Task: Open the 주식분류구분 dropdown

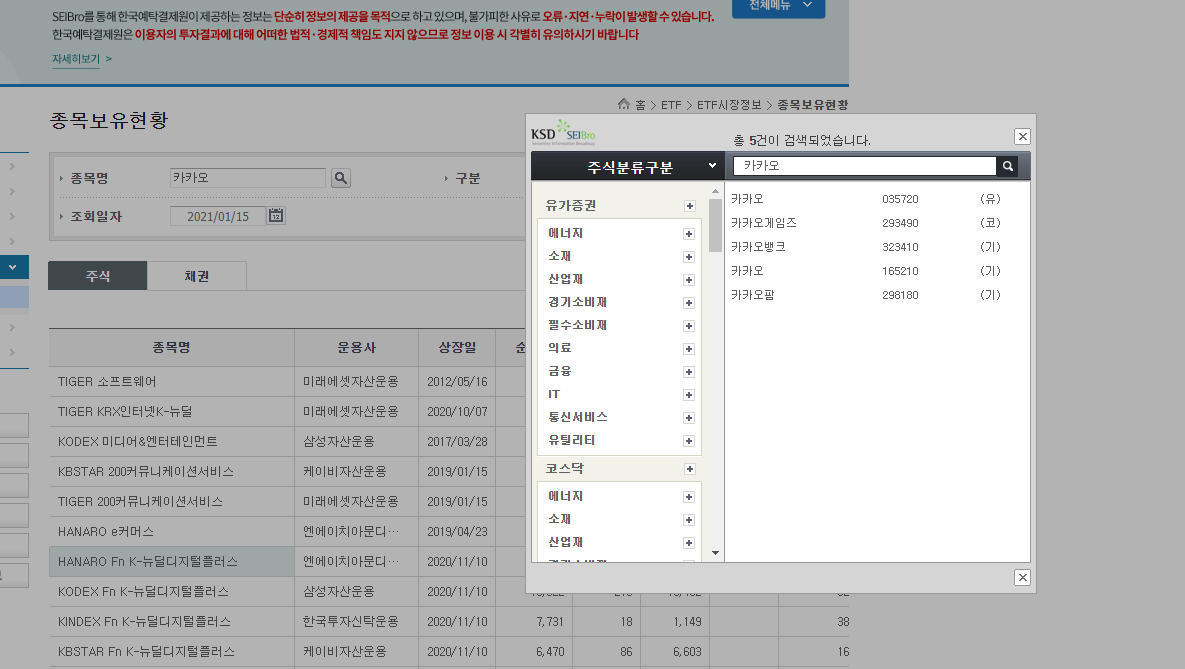Action: click(627, 166)
